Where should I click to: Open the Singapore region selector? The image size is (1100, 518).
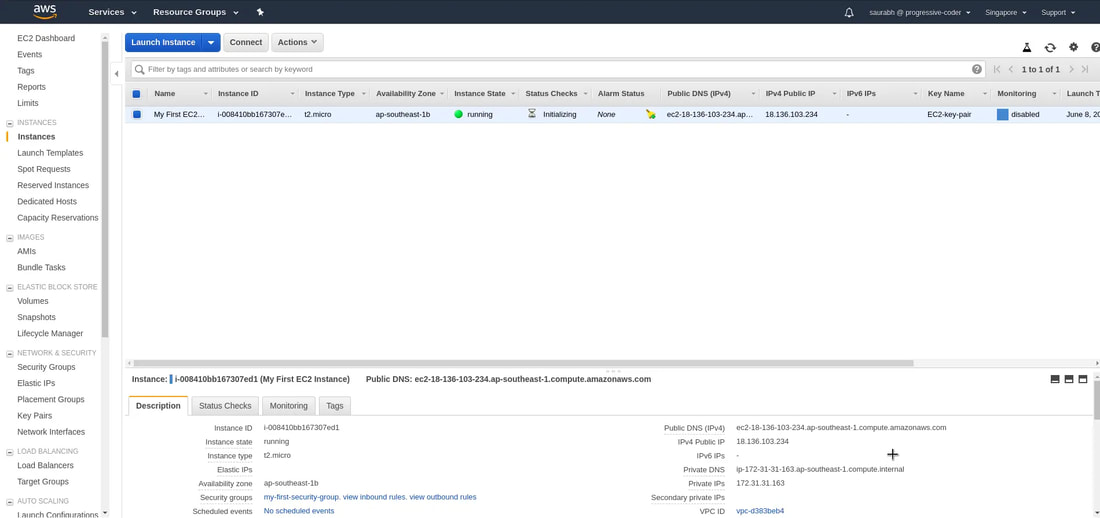pos(1005,13)
